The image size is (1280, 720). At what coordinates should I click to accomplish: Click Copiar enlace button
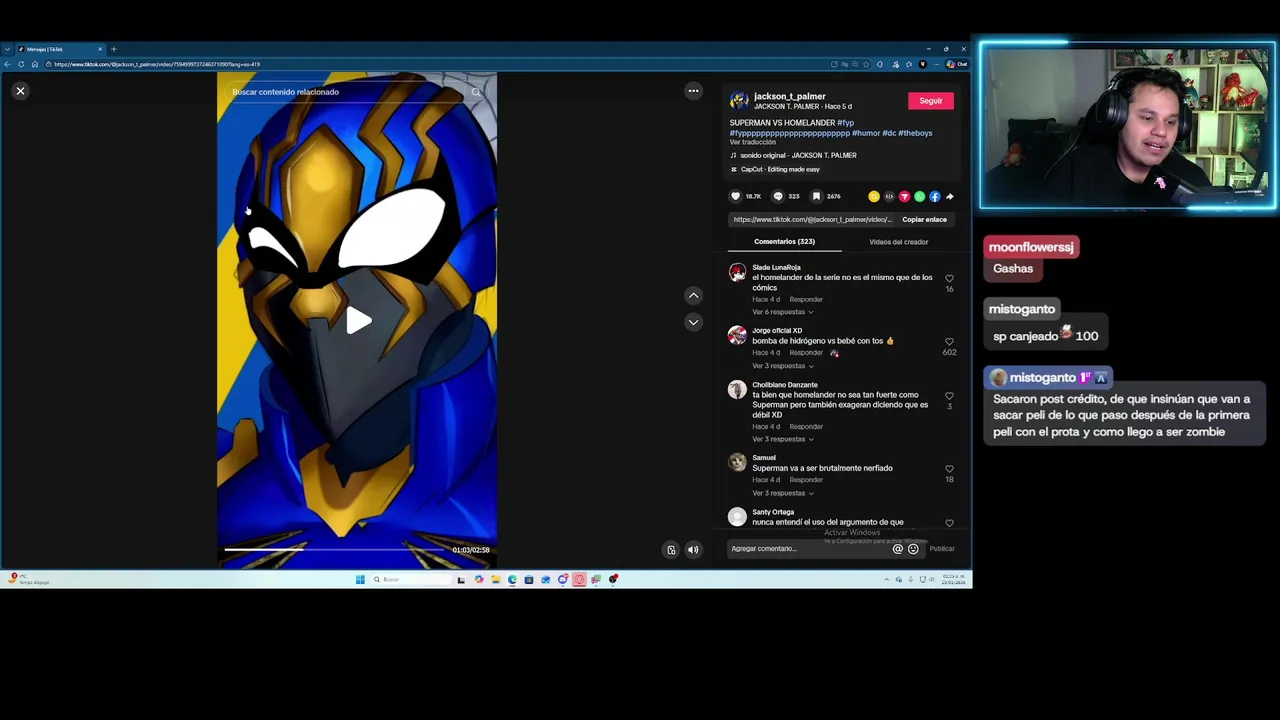tap(924, 220)
